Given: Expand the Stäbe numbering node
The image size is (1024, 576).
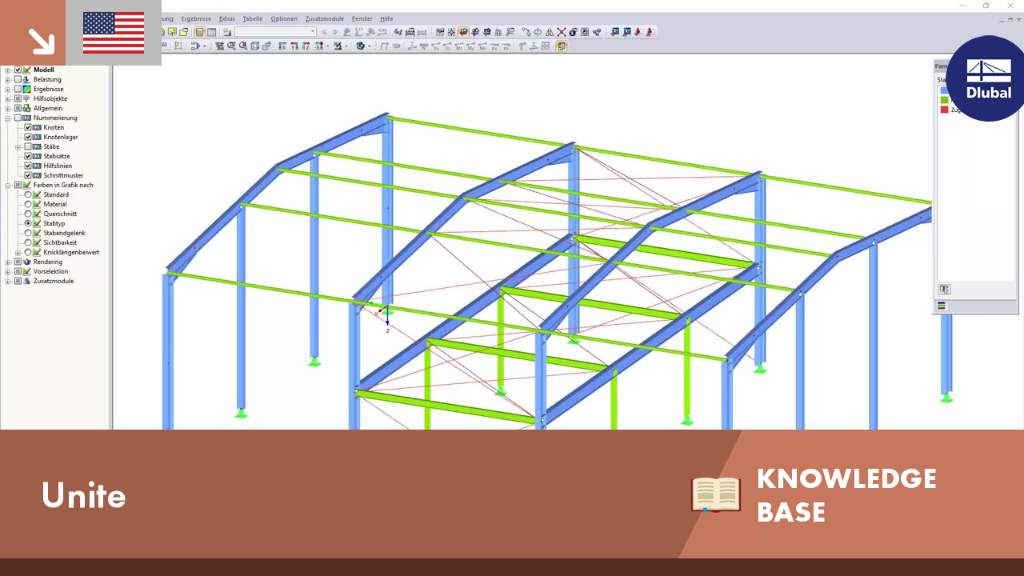Looking at the screenshot, I should (x=18, y=147).
